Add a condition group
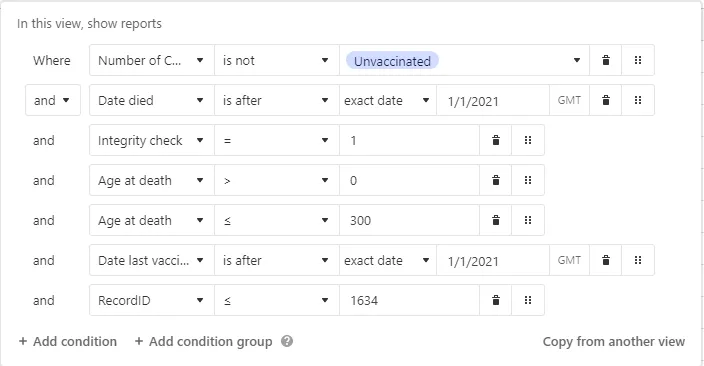Viewport: 704px width, 366px height. [x=203, y=341]
